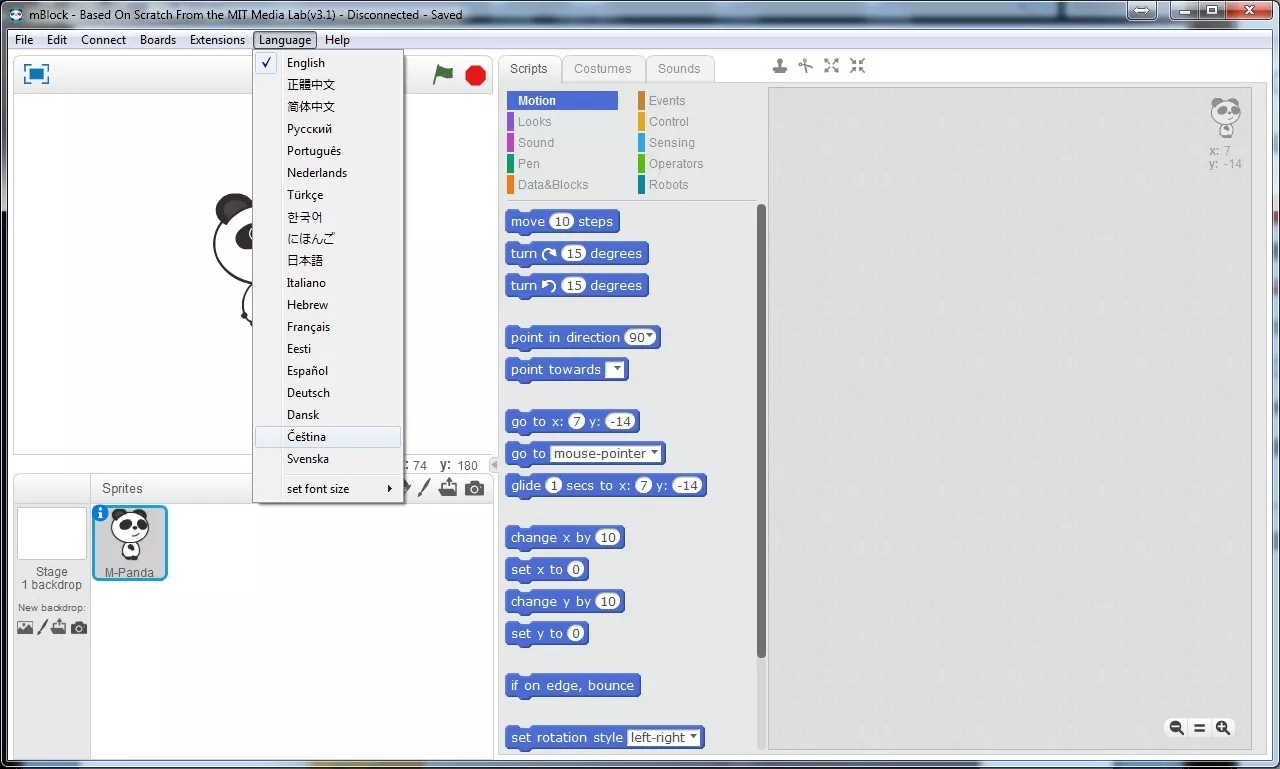
Task: Toggle fullscreen stage mode icon
Action: (x=36, y=74)
